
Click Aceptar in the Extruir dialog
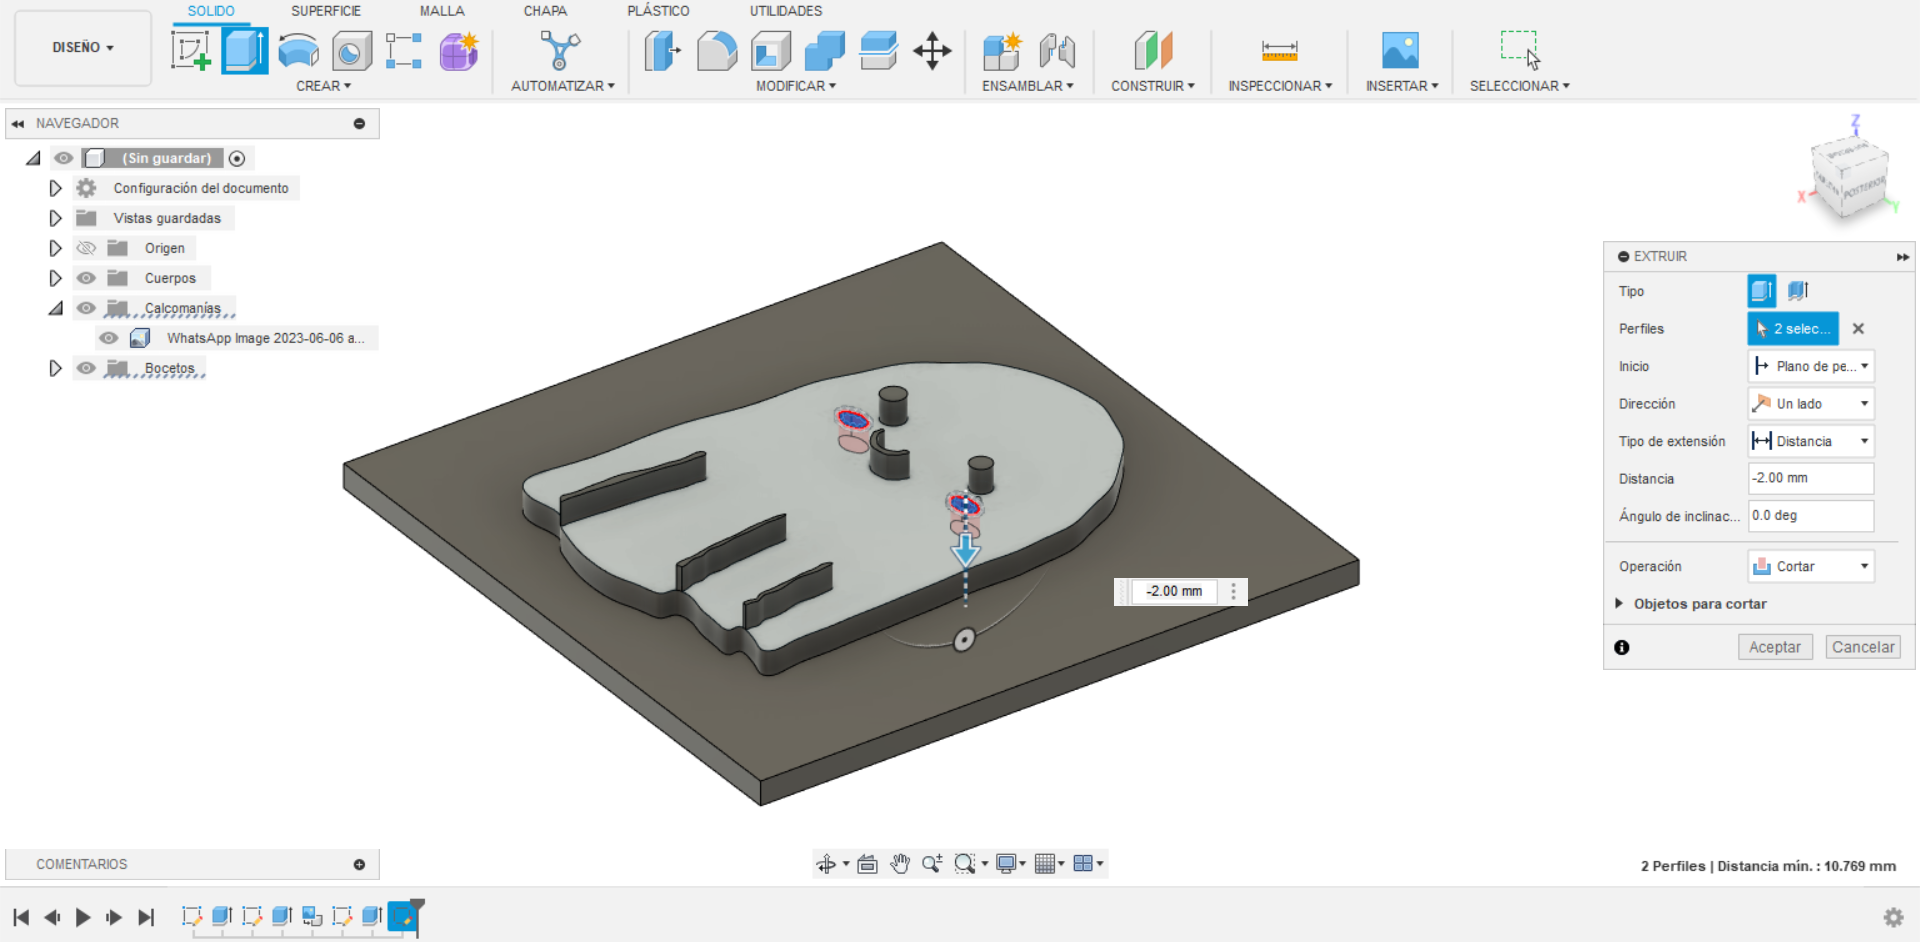point(1775,647)
